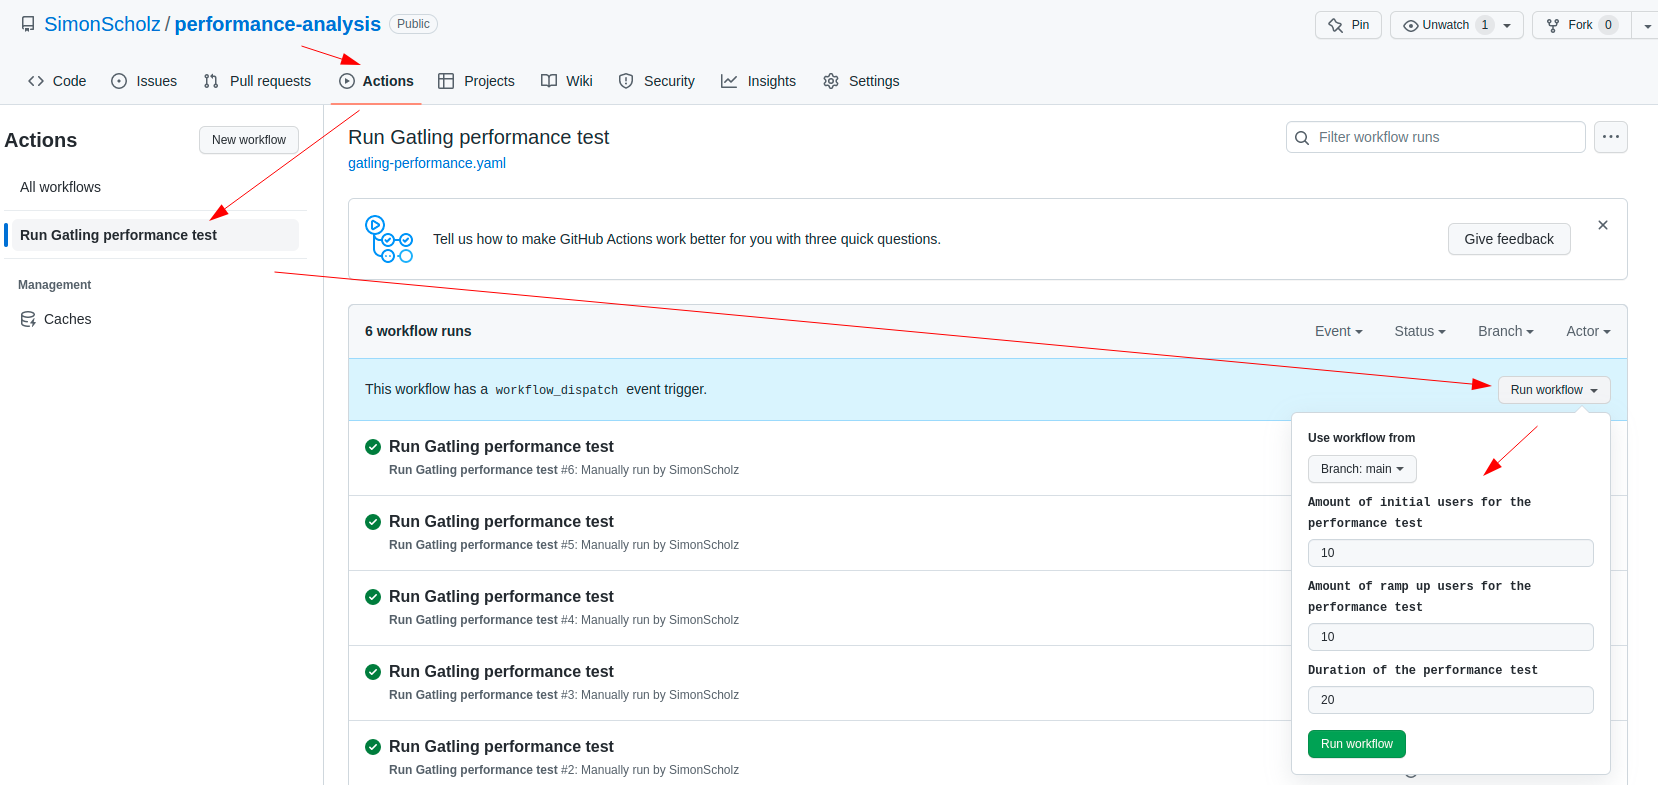Click the SimonScholz owner link
The height and width of the screenshot is (785, 1658).
point(102,24)
